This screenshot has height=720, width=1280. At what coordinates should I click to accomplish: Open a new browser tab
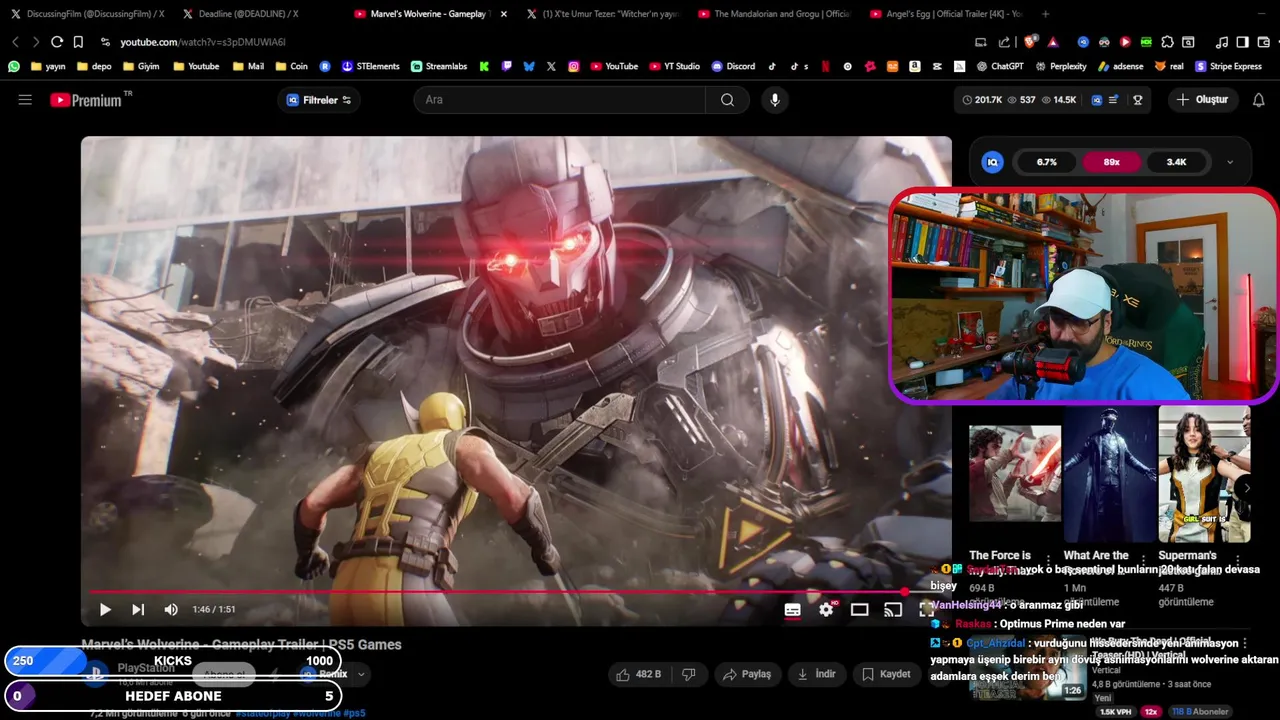point(1045,14)
